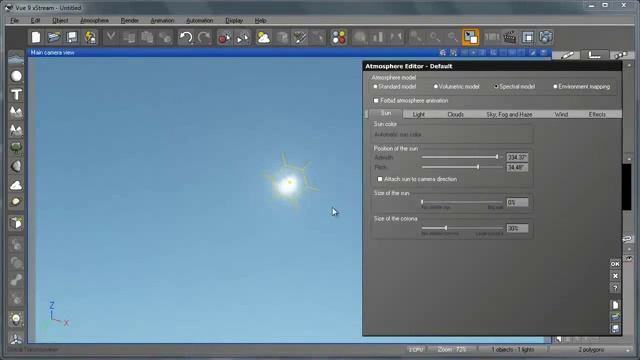Open the File menu
Image resolution: width=640 pixels, height=360 pixels.
14,20
